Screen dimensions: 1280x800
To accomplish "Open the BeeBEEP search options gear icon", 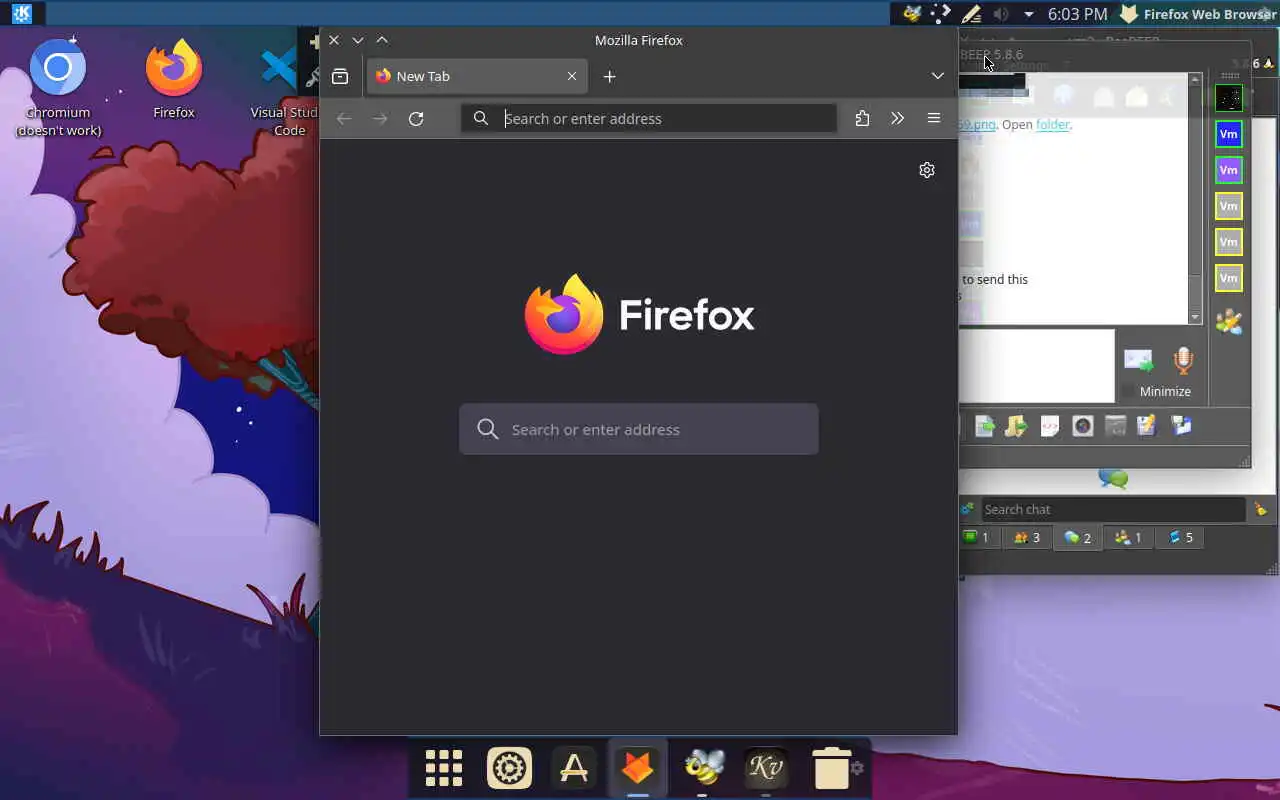I will pyautogui.click(x=967, y=509).
